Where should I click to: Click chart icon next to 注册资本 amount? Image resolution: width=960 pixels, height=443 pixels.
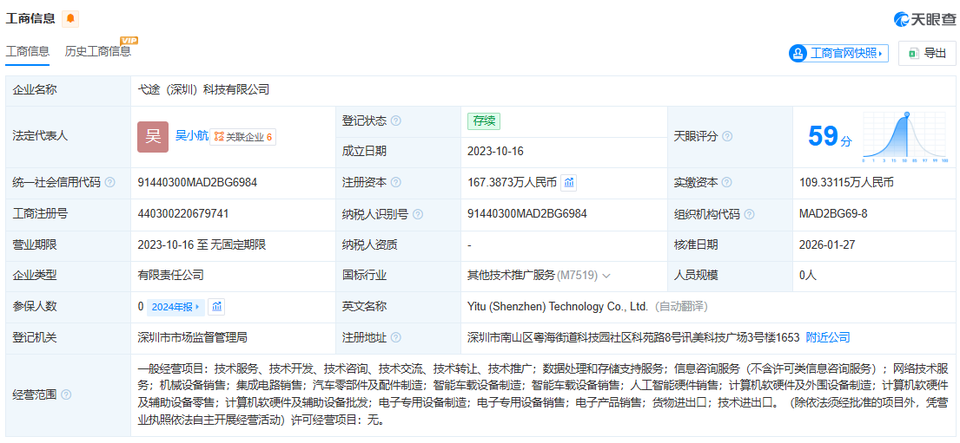click(569, 182)
